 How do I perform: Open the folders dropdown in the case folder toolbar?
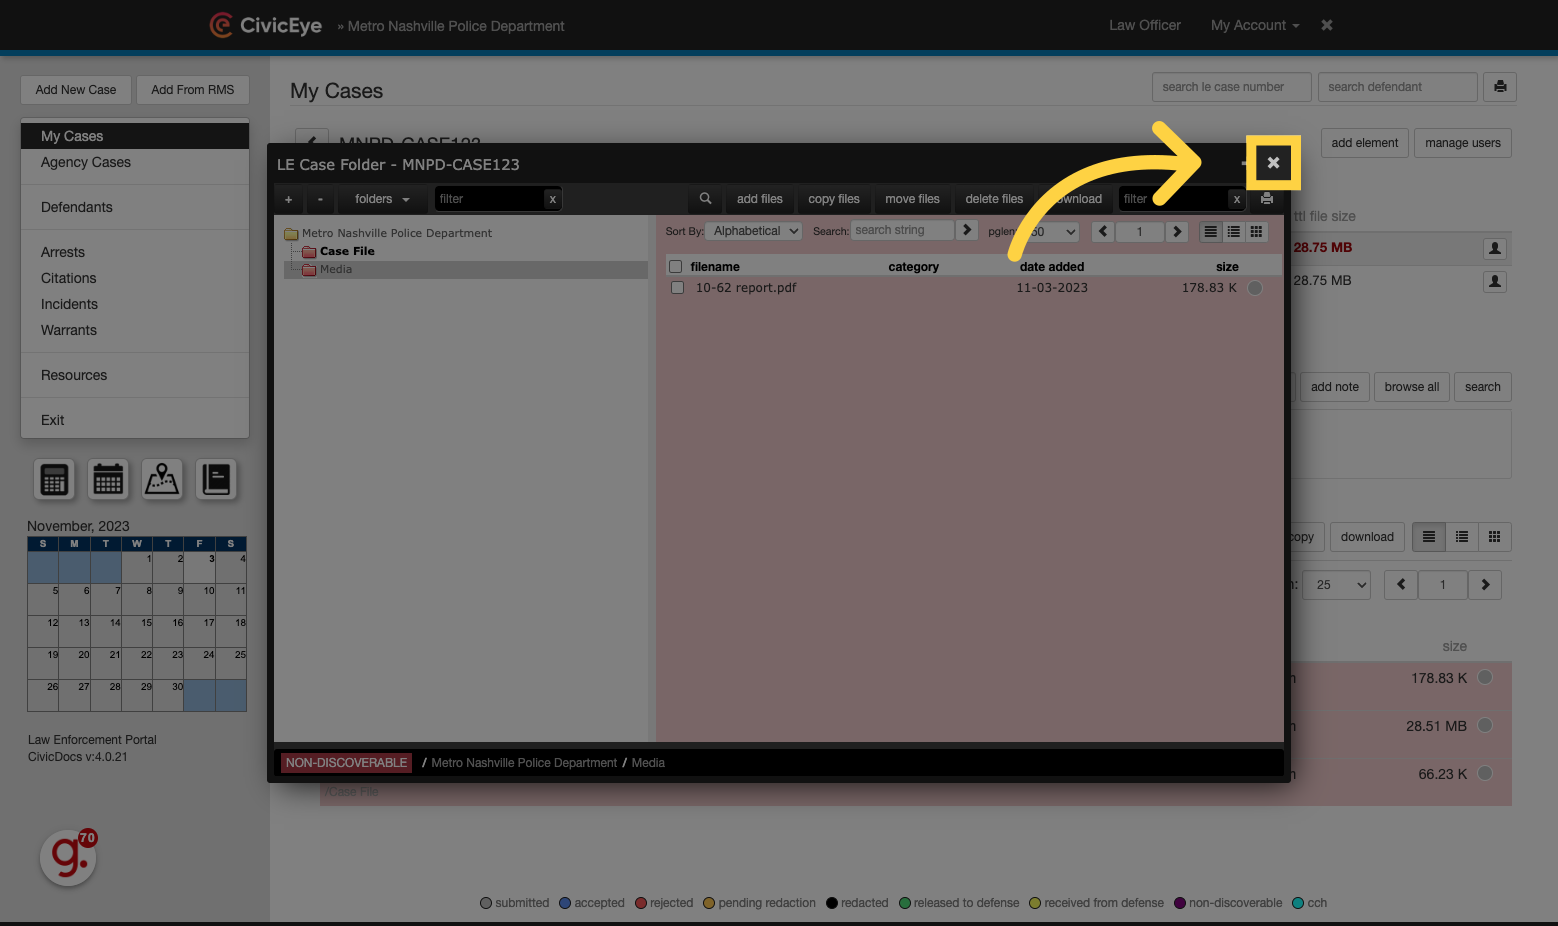(x=382, y=199)
